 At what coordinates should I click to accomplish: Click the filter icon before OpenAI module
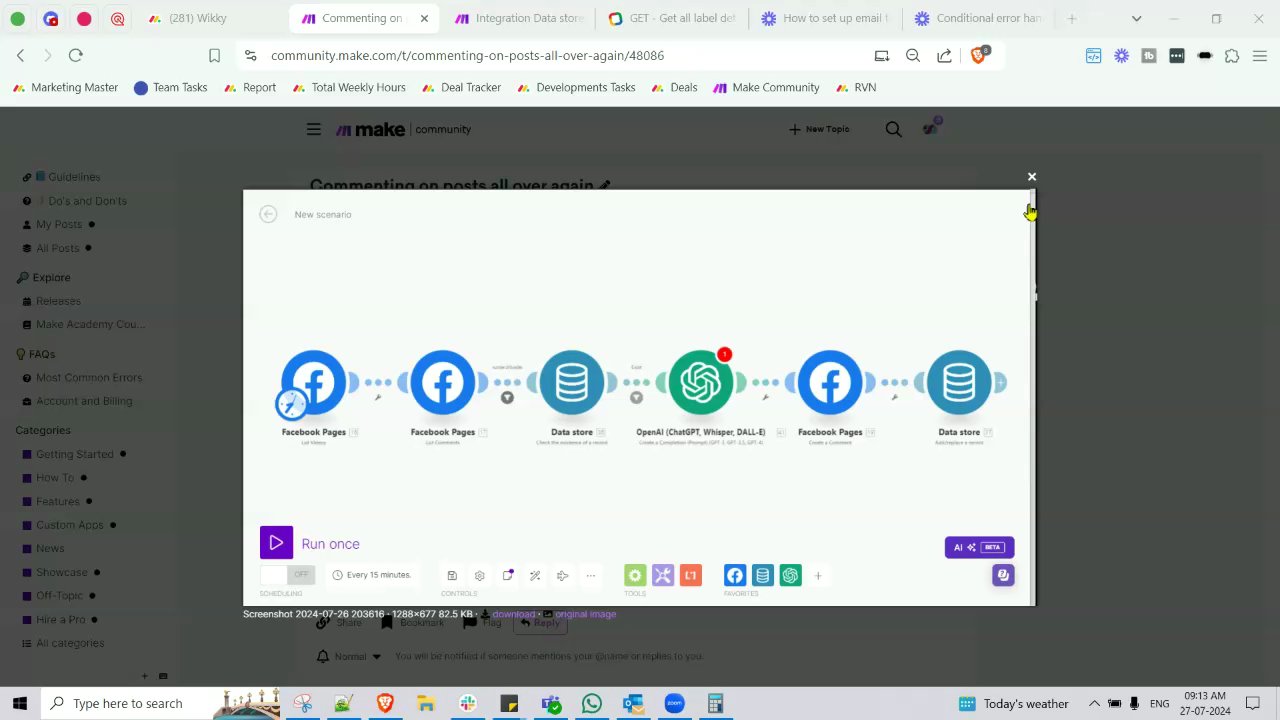(x=636, y=397)
